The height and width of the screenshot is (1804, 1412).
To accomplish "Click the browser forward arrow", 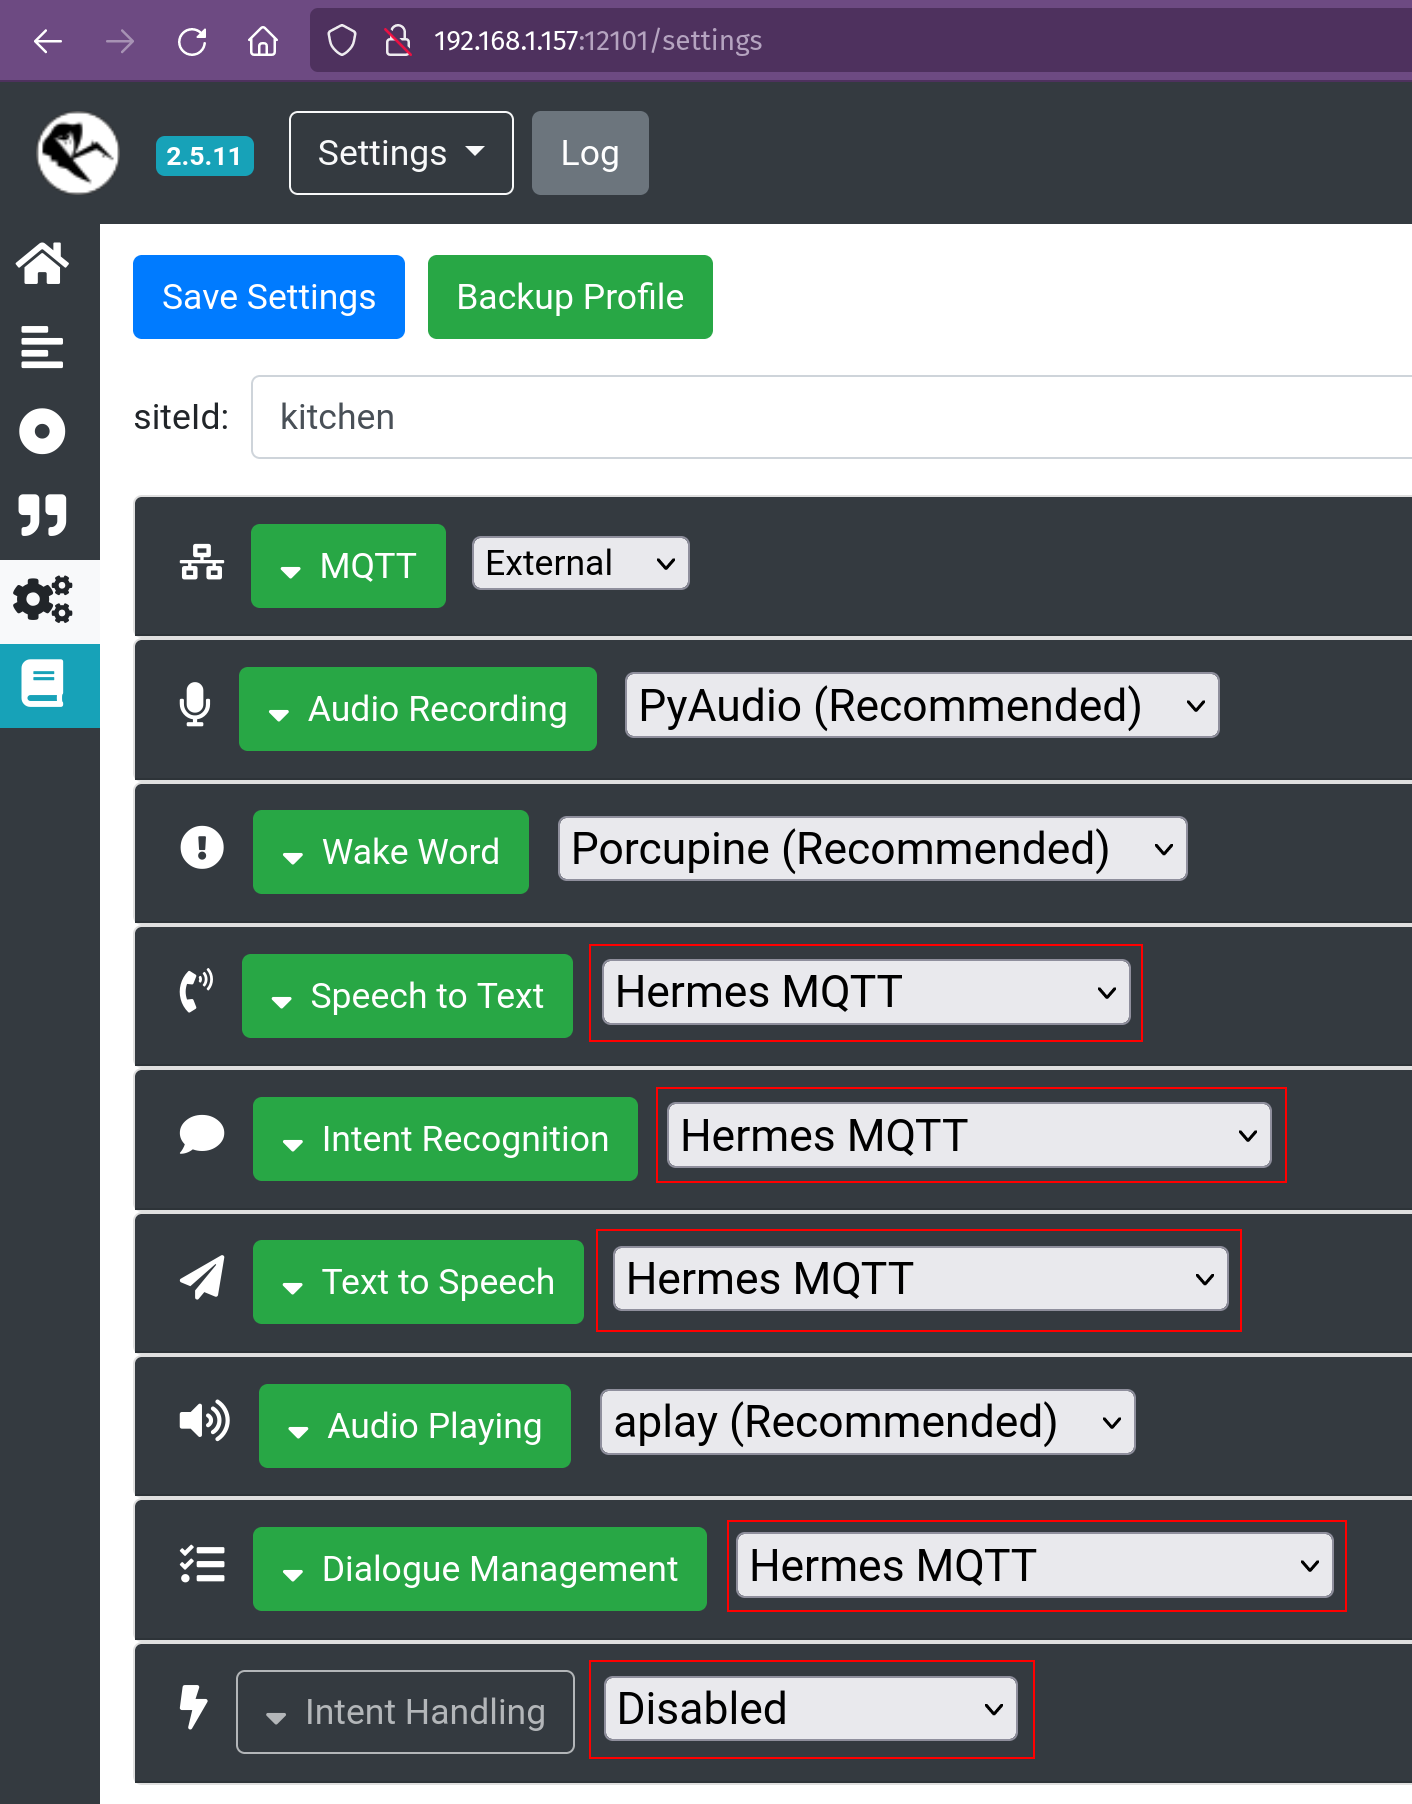I will click(x=120, y=41).
